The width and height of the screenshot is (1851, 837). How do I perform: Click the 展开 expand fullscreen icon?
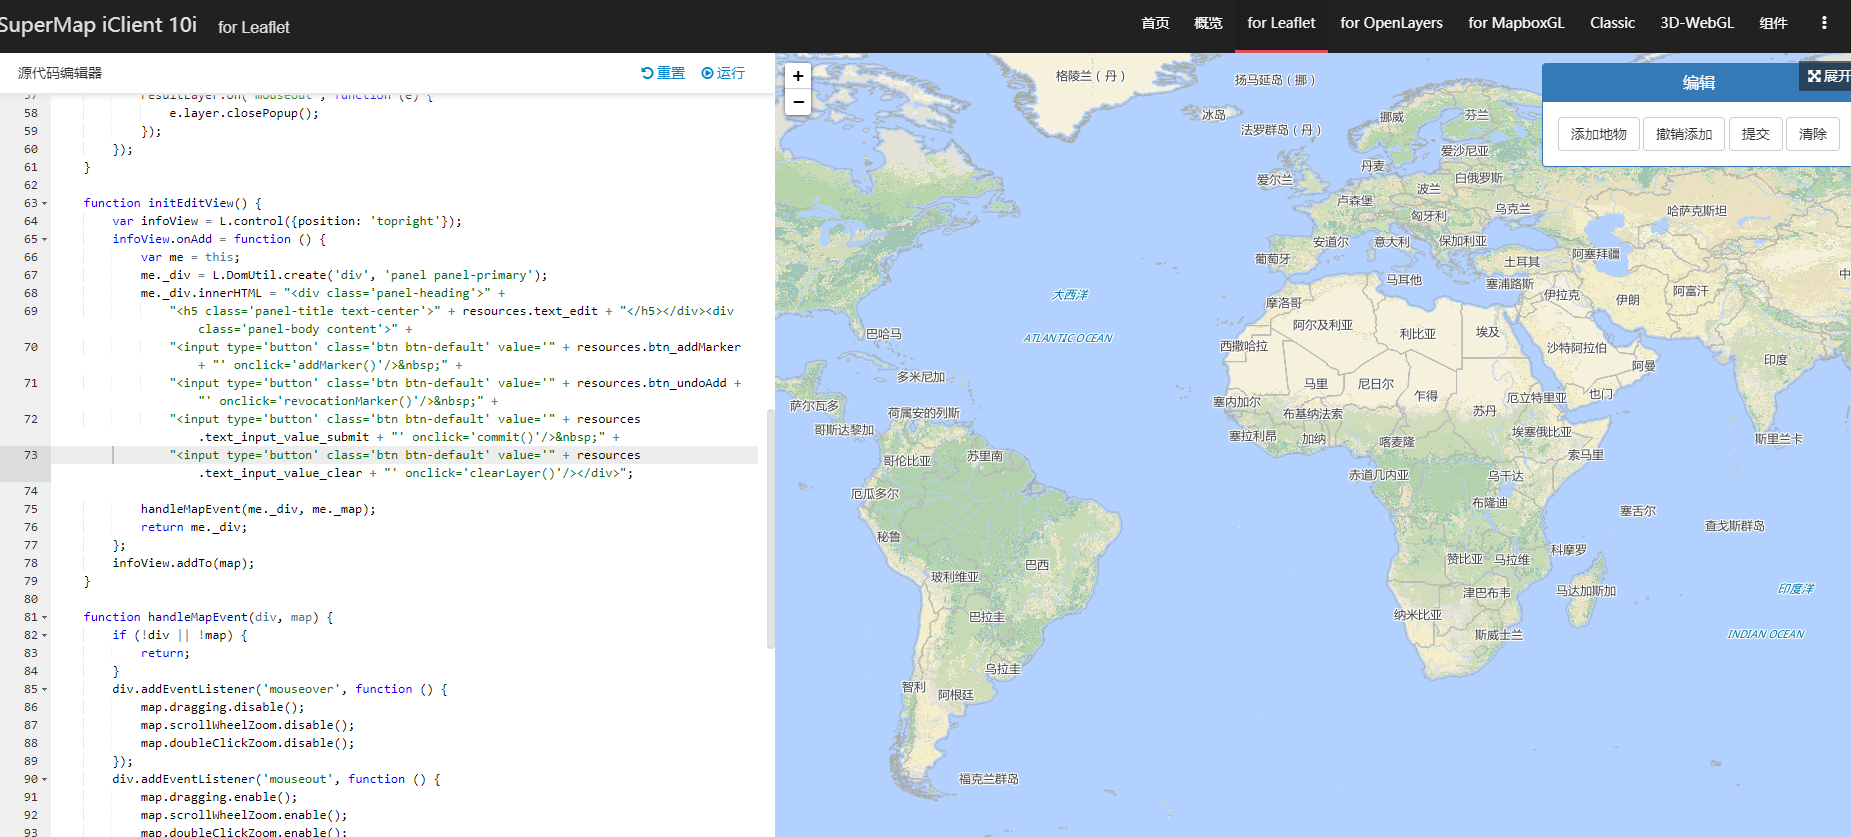click(x=1828, y=76)
